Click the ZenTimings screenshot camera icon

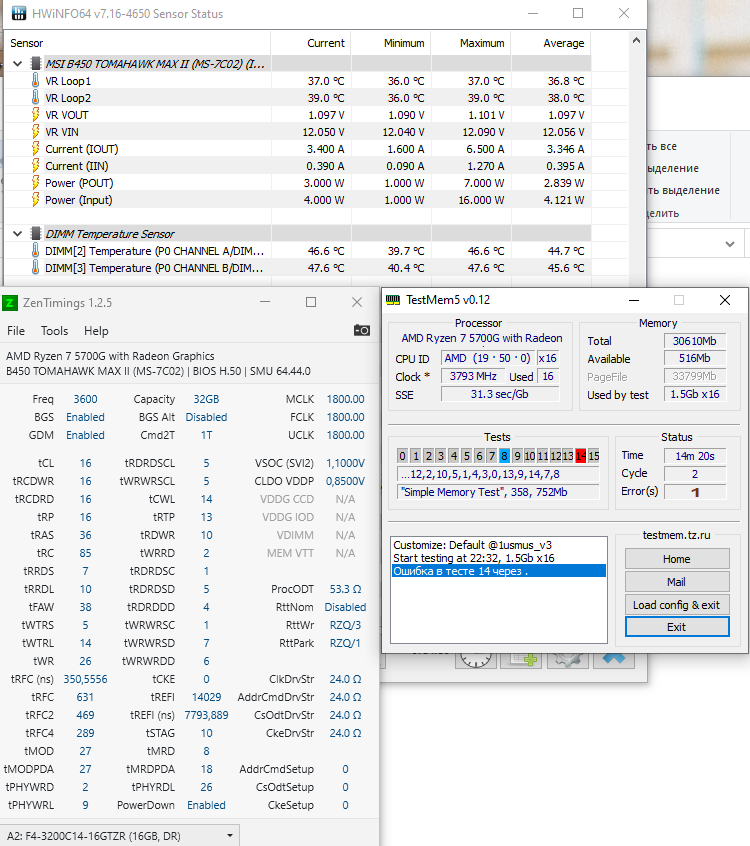pyautogui.click(x=362, y=330)
